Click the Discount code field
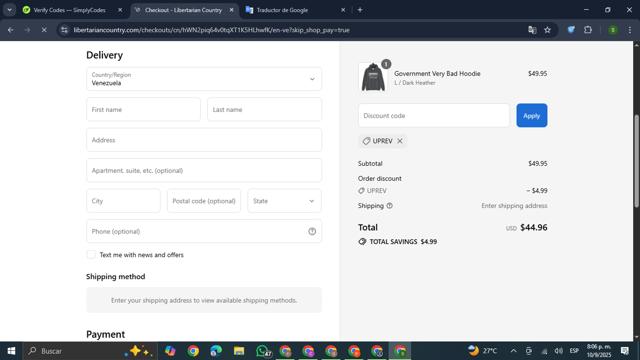This screenshot has width=640, height=360. point(433,116)
